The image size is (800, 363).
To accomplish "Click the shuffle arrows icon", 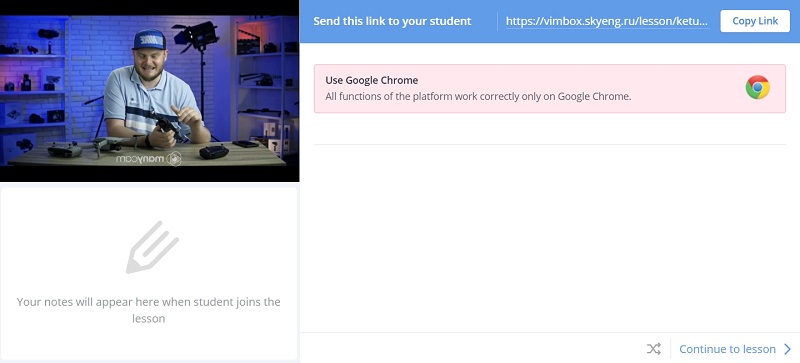I will 654,349.
